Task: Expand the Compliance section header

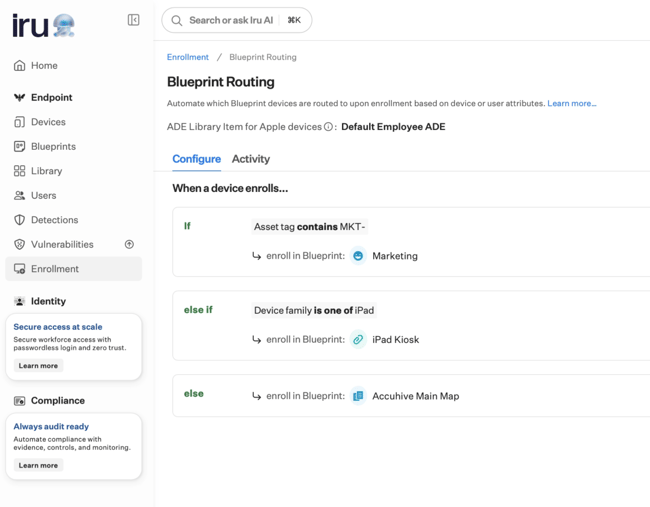Action: 57,400
